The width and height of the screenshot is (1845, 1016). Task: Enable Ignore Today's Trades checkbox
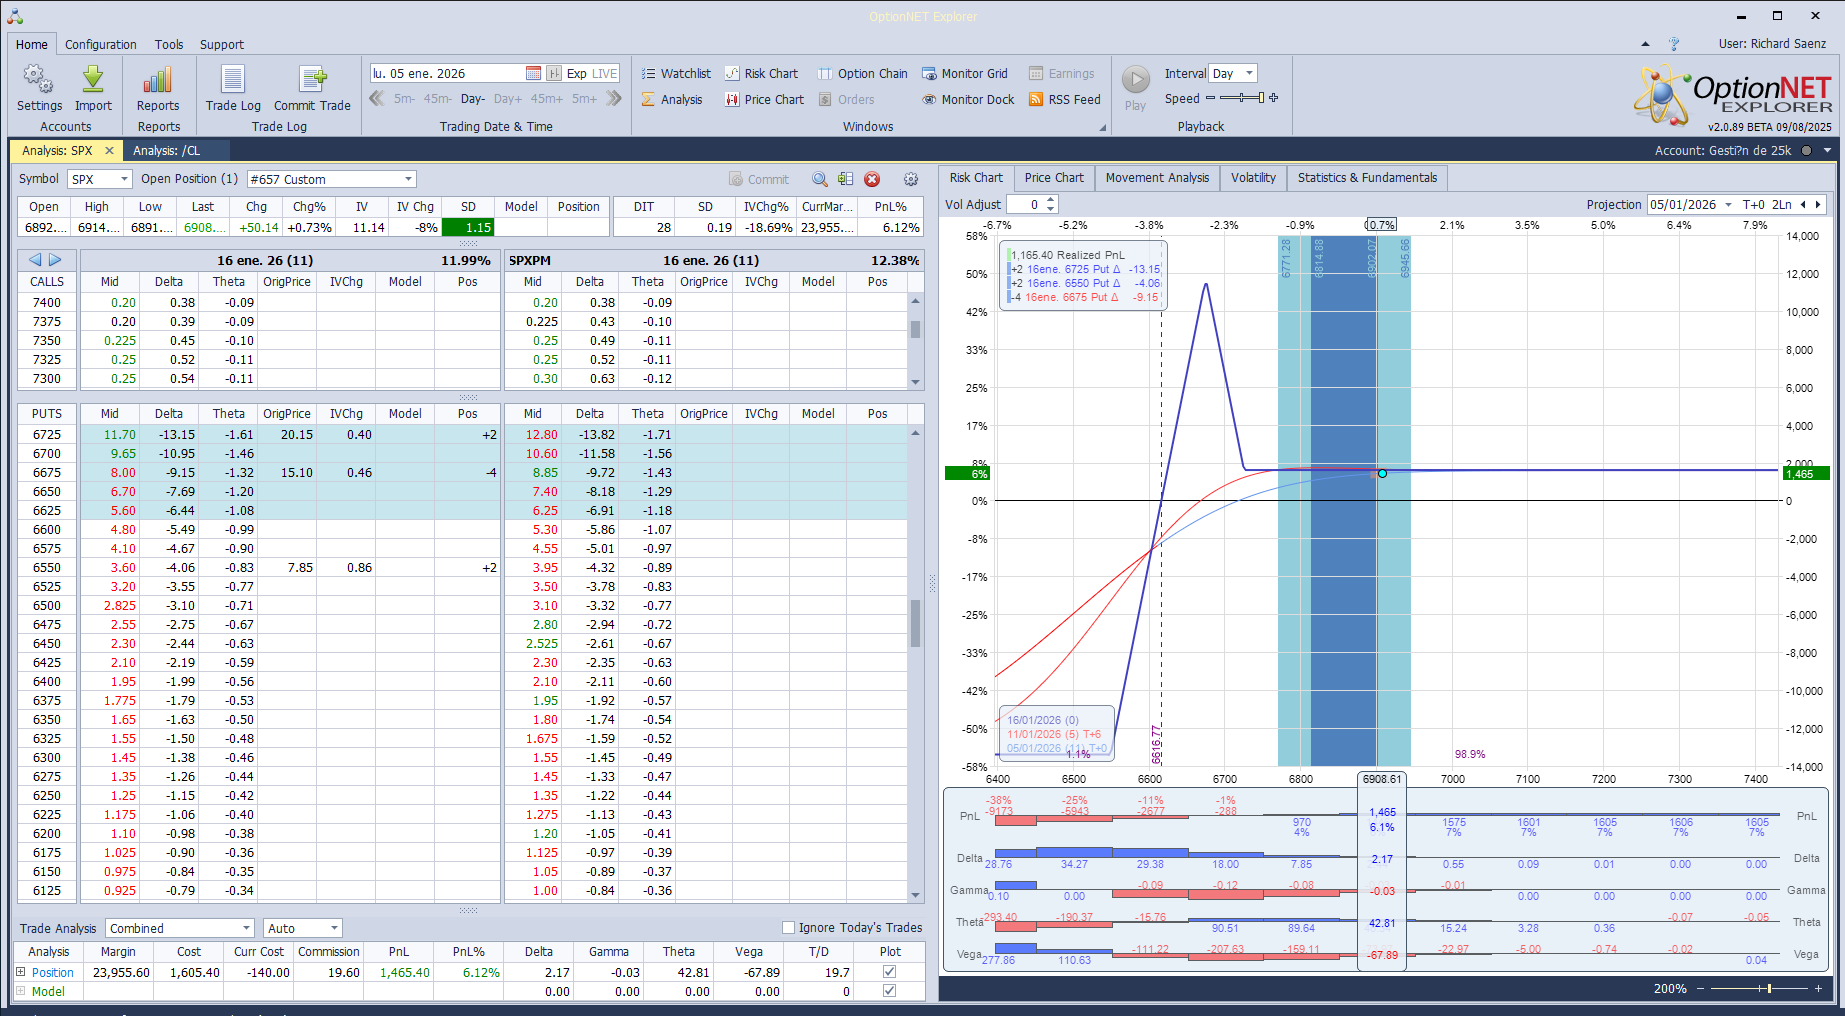788,927
